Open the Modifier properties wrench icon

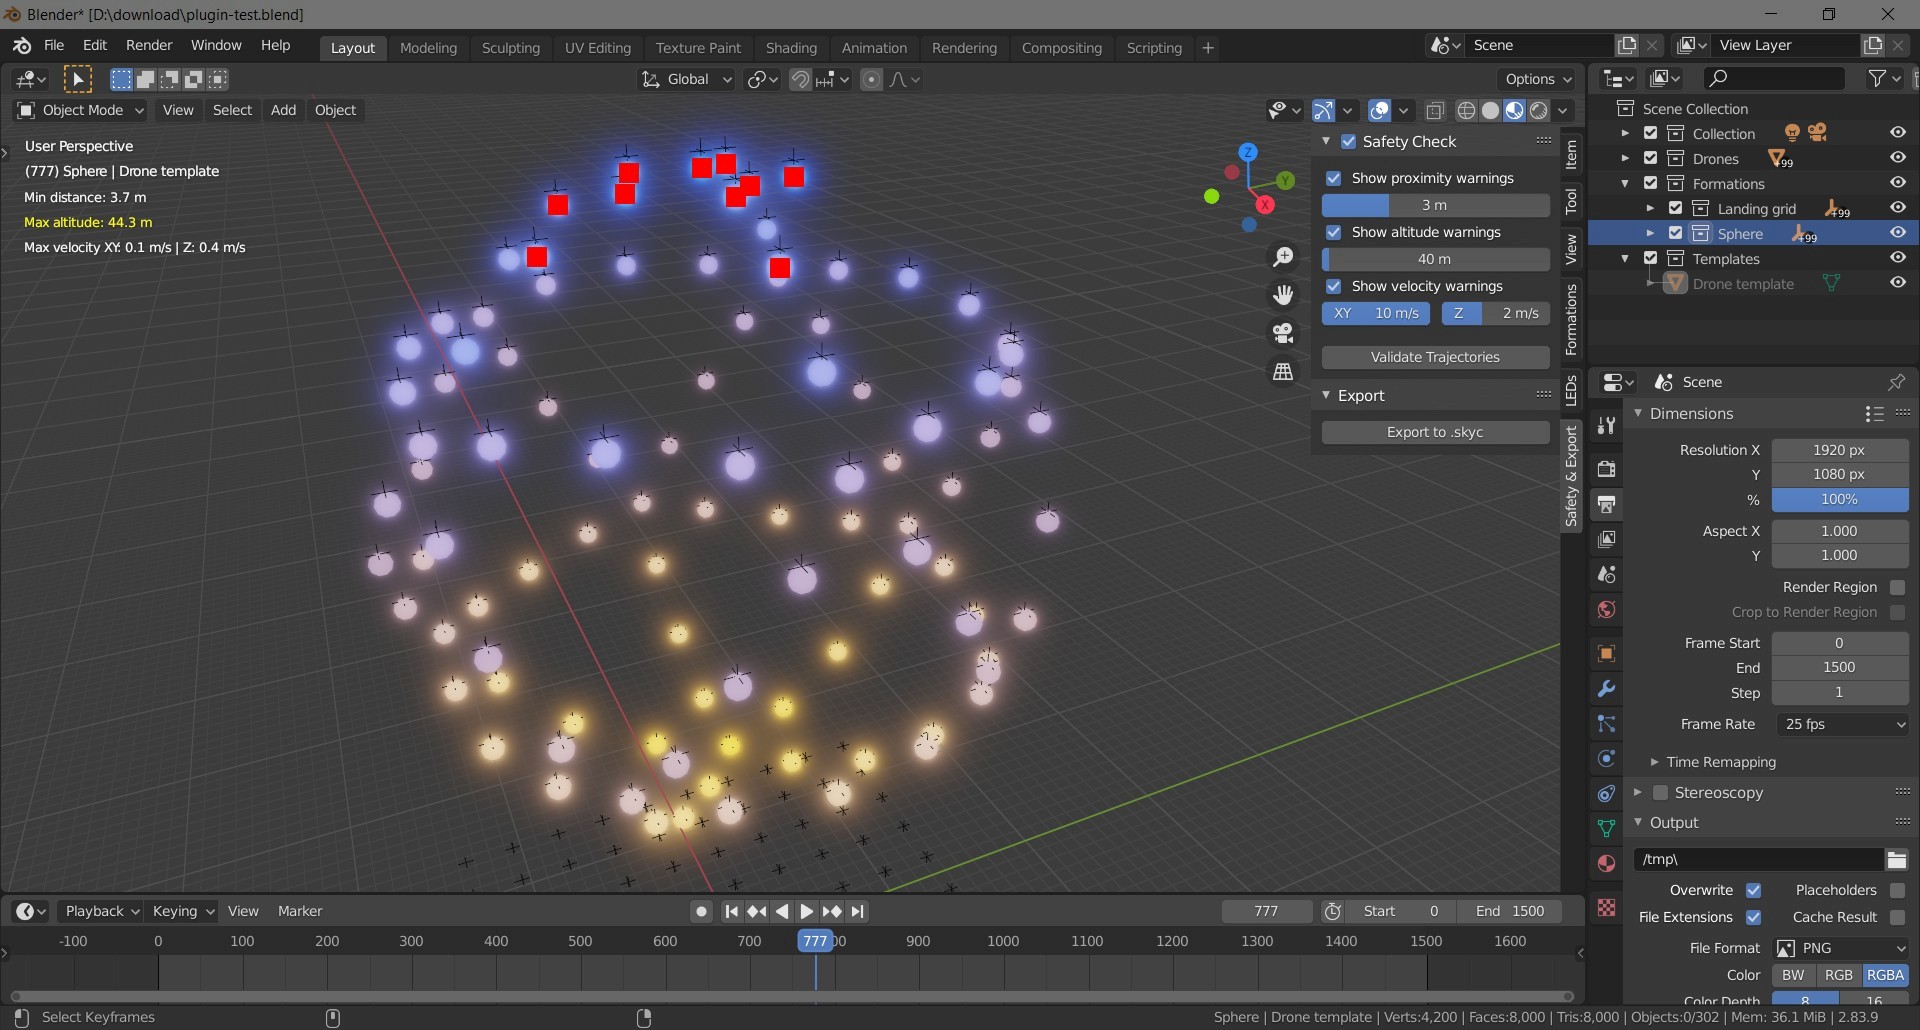point(1607,688)
